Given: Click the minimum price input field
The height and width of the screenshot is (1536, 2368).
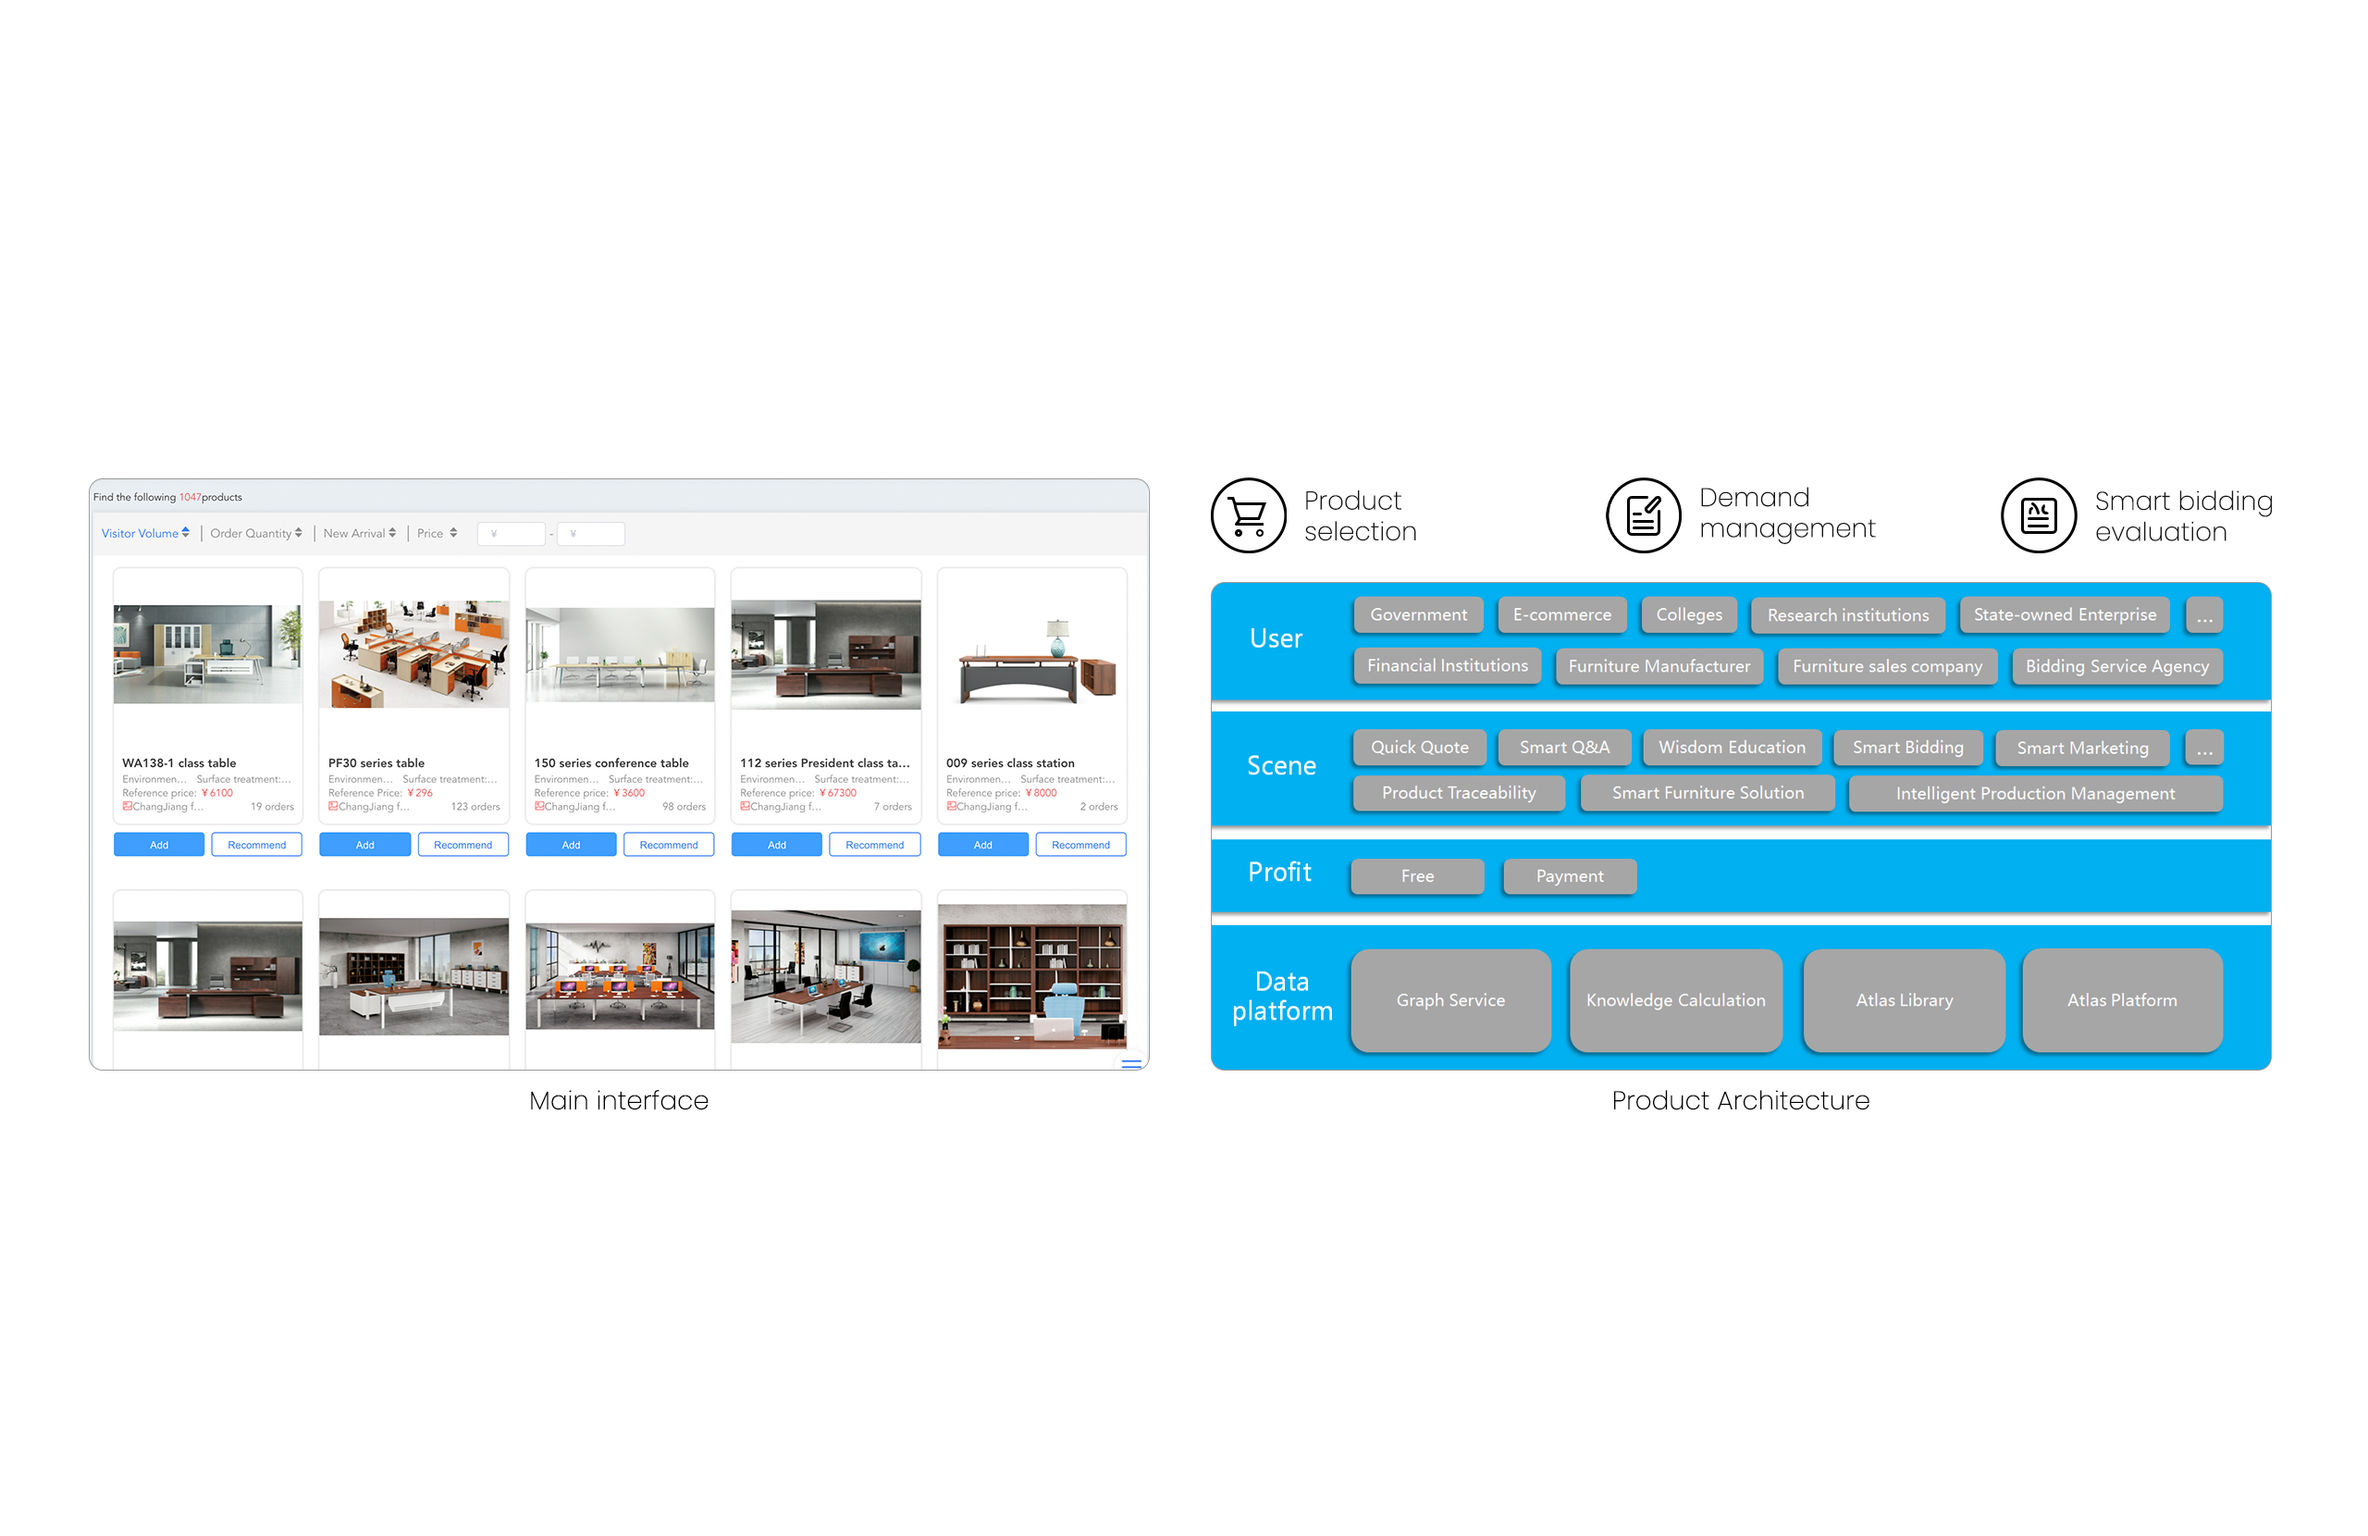Looking at the screenshot, I should point(511,533).
